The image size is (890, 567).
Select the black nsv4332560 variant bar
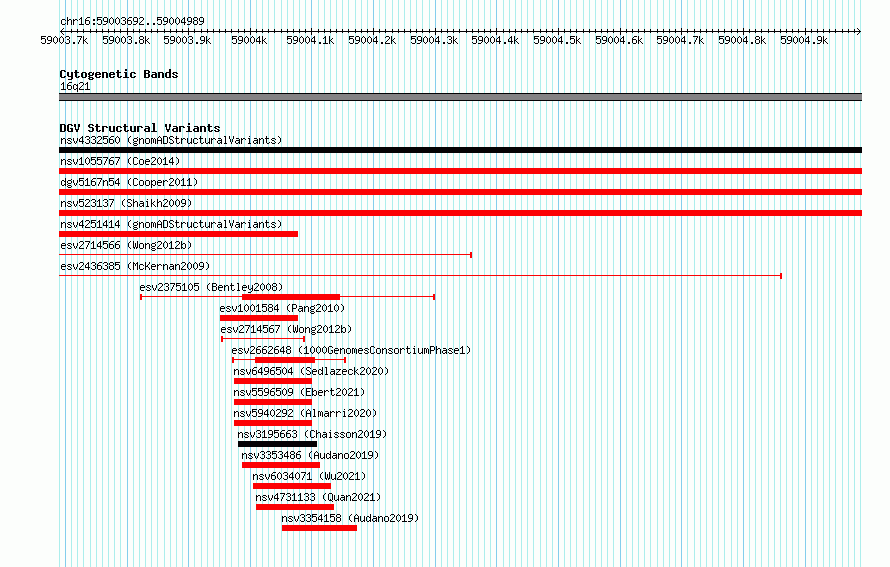pyautogui.click(x=460, y=150)
